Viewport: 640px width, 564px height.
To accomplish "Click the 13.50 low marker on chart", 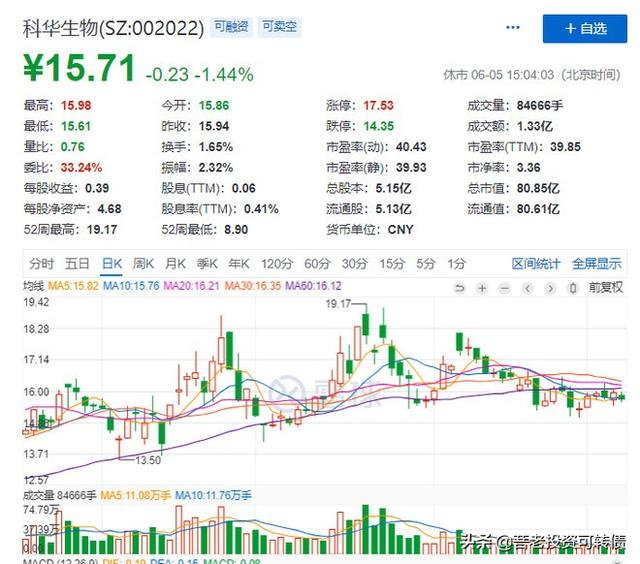I will pos(148,460).
